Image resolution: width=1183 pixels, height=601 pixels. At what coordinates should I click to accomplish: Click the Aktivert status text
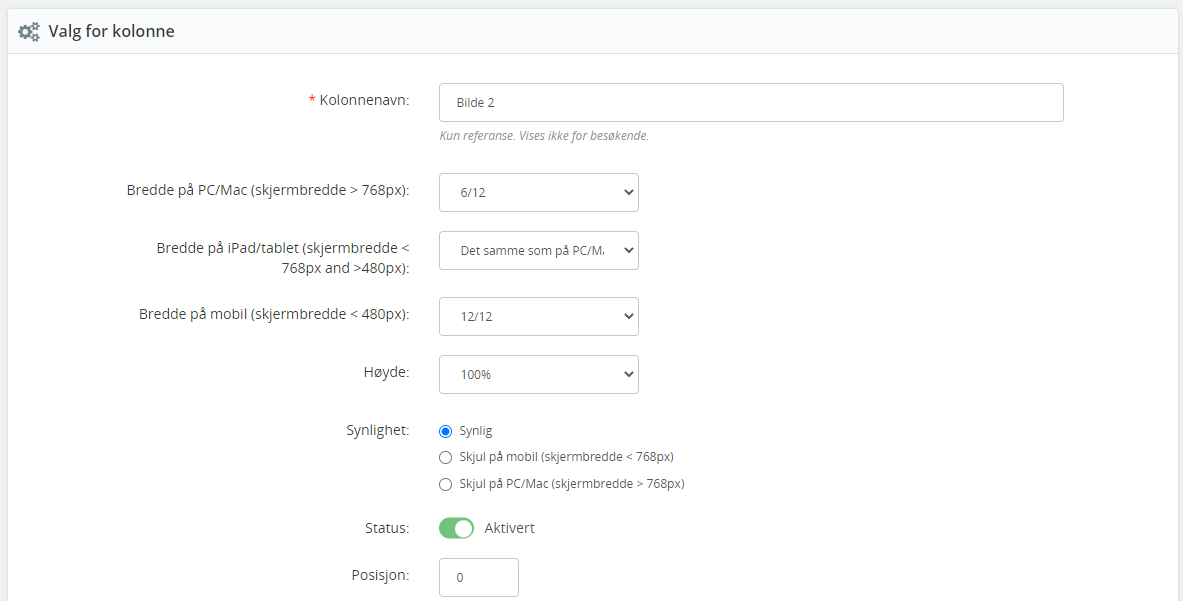[x=509, y=528]
